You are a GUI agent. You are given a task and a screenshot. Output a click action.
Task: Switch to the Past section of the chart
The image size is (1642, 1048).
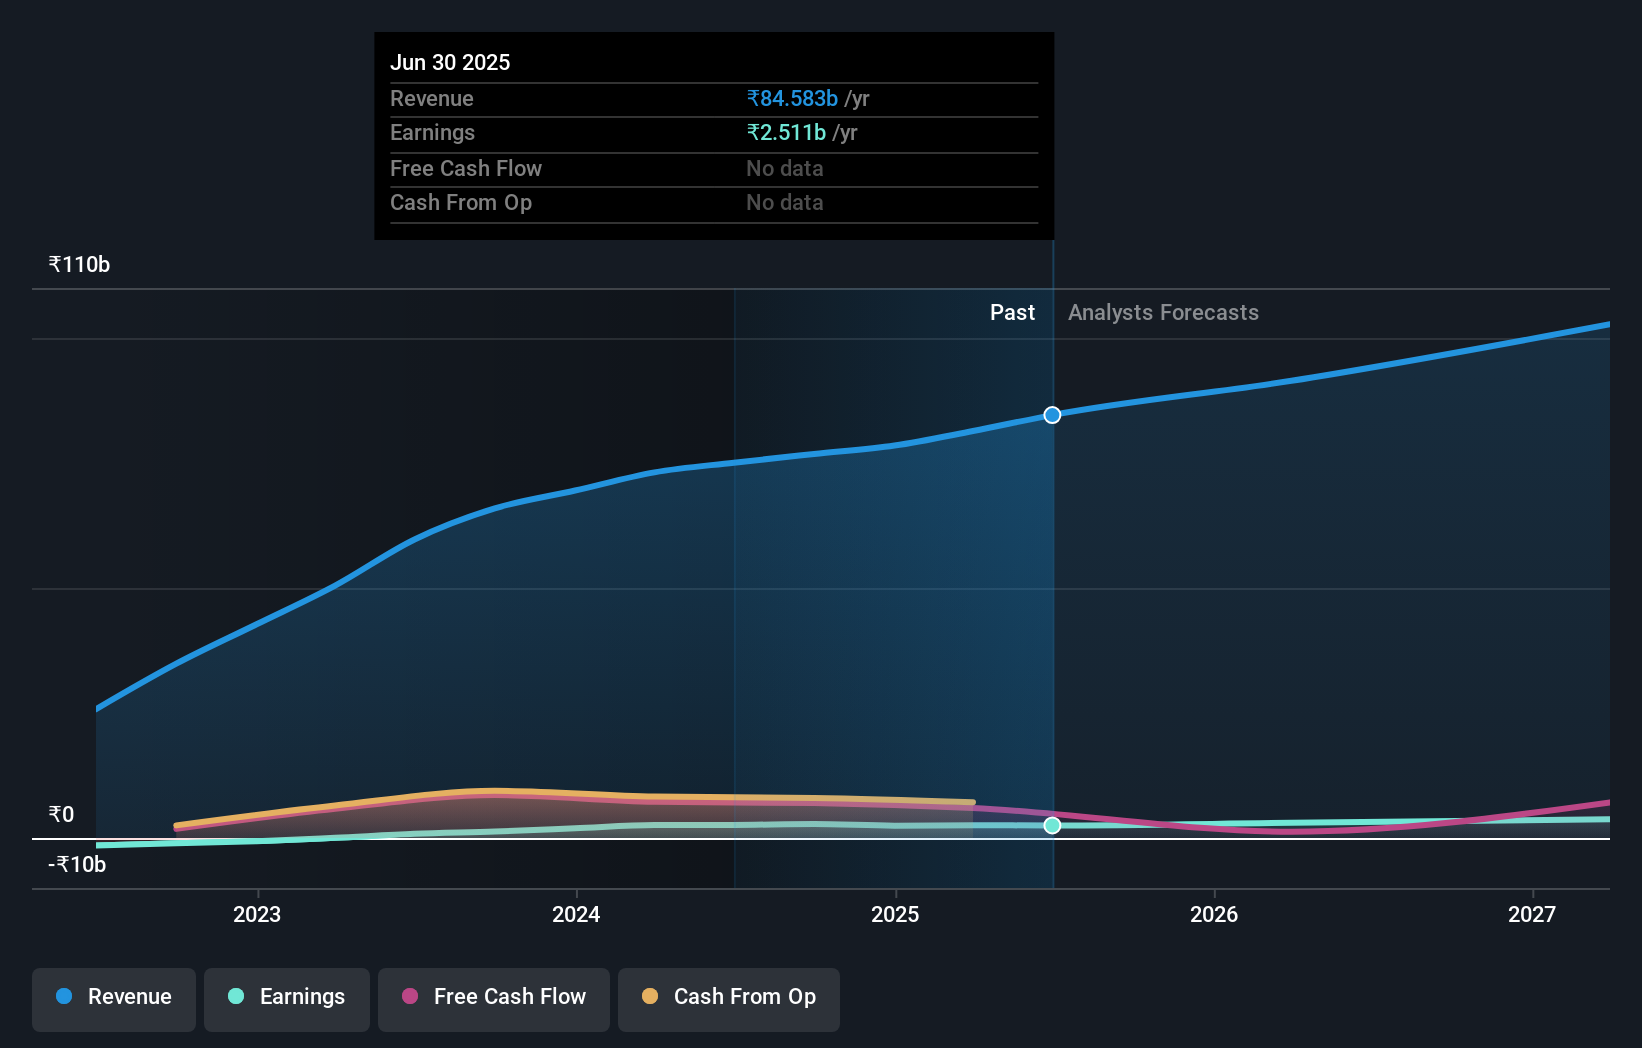1013,312
